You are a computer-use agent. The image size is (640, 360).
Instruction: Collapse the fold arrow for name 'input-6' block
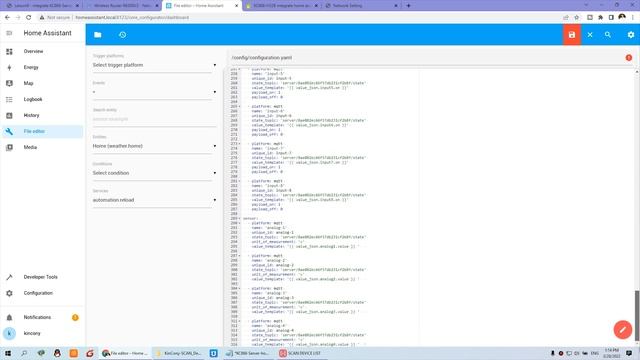point(240,107)
